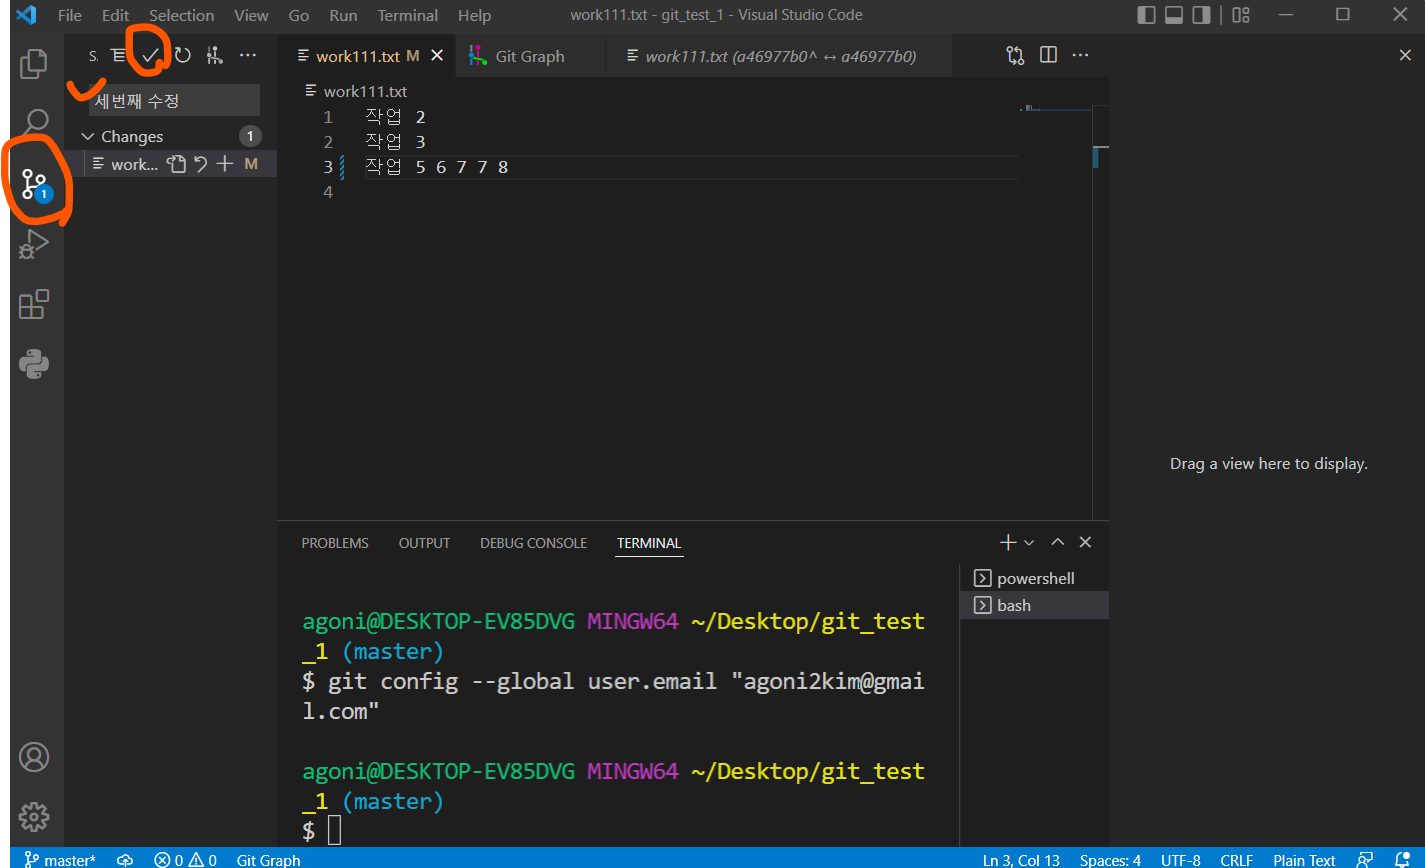Select the TERMINAL panel tab
The width and height of the screenshot is (1425, 868).
(649, 543)
